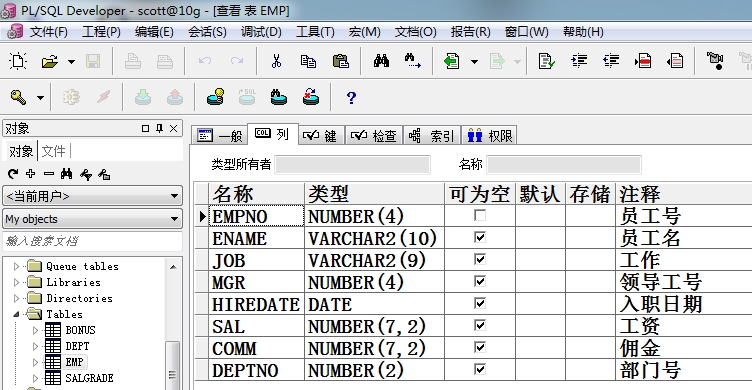This screenshot has height=390, width=752.
Task: Open the dropdown arrow beside Open icon
Action: click(71, 61)
